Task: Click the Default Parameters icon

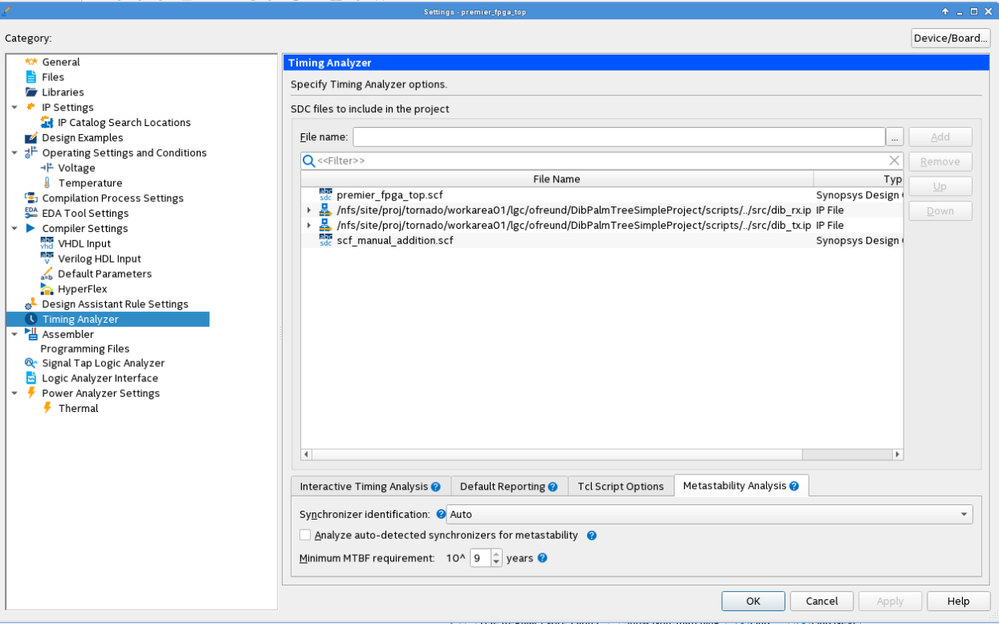Action: 47,274
